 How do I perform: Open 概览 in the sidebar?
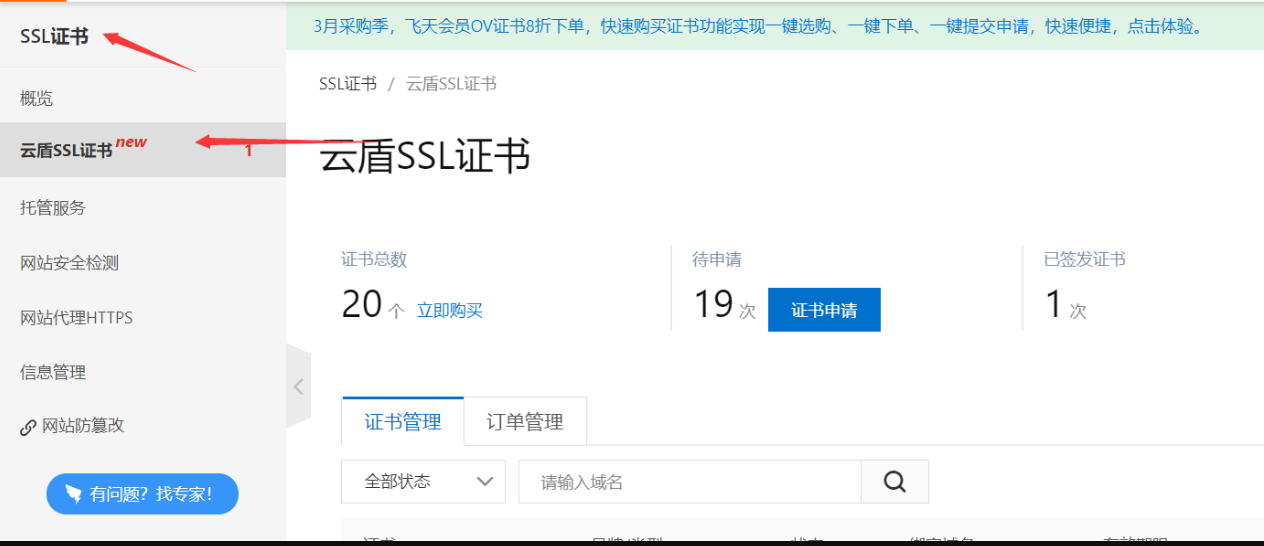click(x=37, y=98)
